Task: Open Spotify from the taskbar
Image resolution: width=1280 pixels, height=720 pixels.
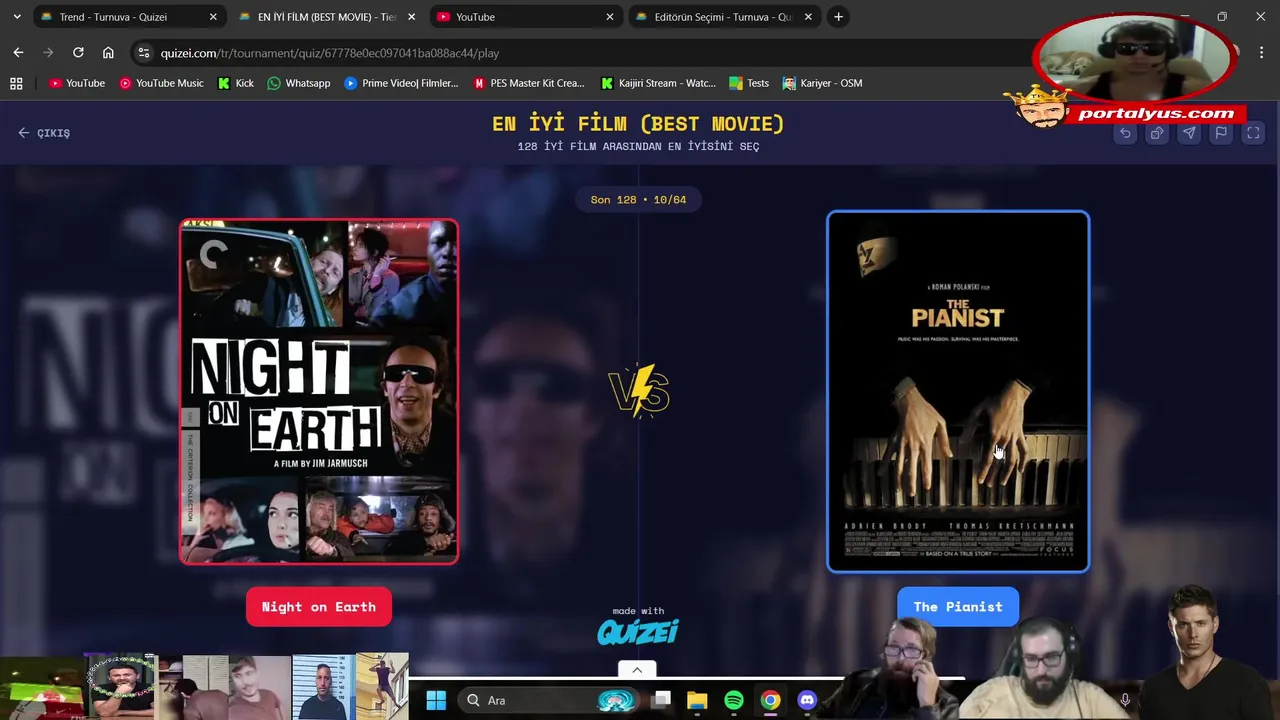Action: coord(734,701)
